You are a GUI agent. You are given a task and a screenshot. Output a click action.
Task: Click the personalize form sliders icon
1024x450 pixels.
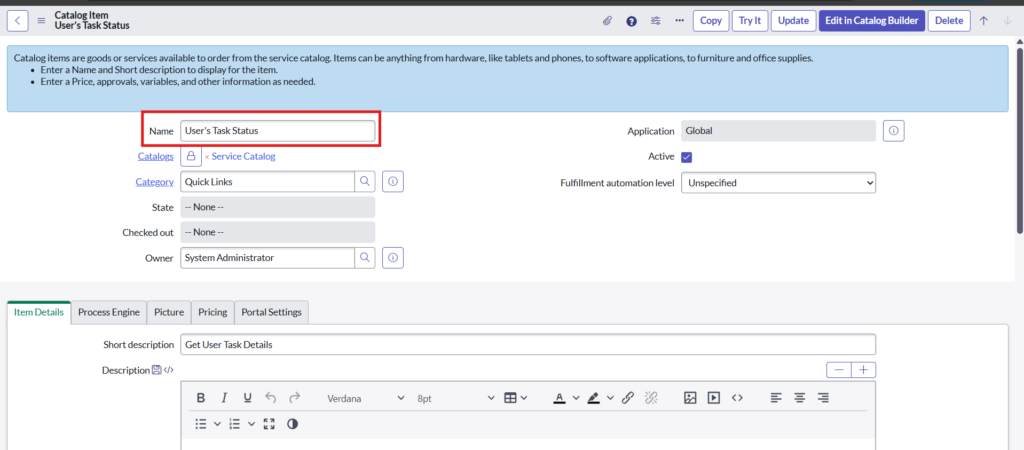click(656, 21)
